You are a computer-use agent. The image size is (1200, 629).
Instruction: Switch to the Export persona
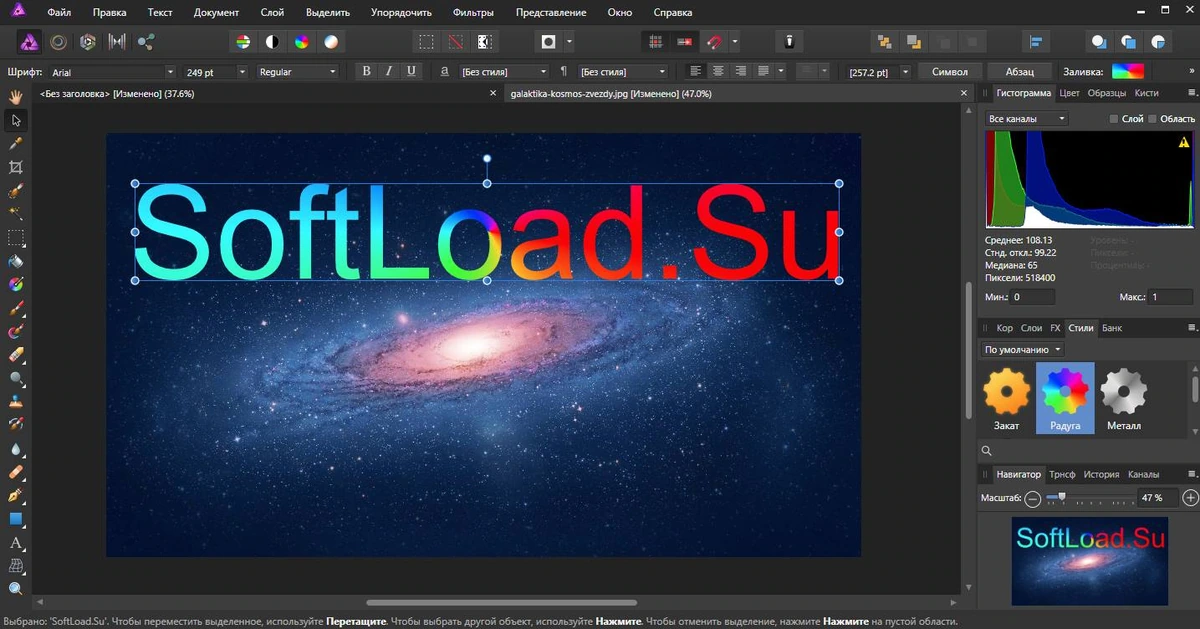coord(146,42)
